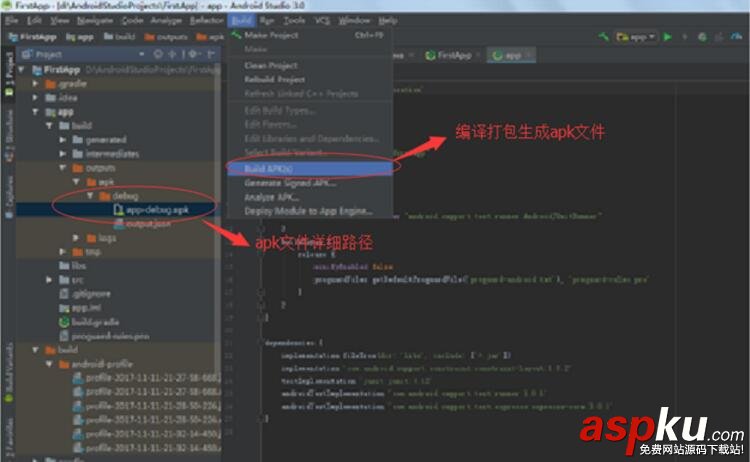
Task: Close the open Build menu
Action: [x=241, y=20]
